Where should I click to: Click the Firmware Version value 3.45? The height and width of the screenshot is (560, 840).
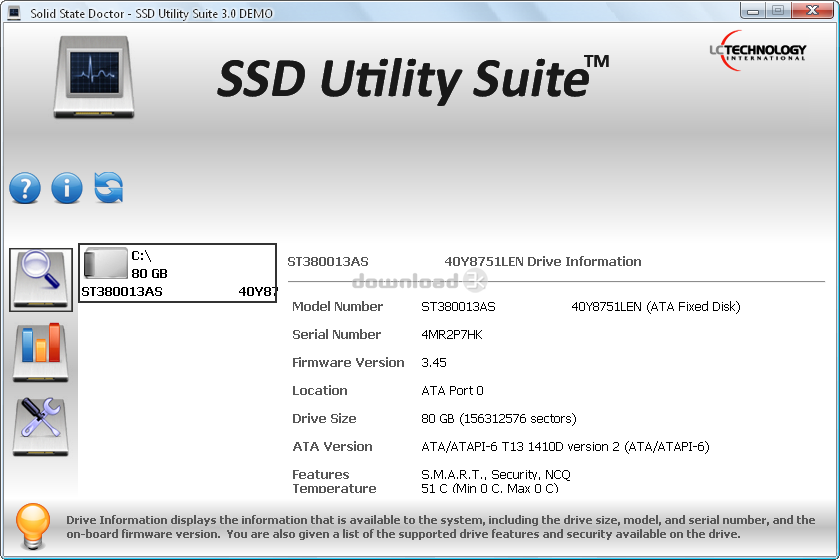coord(434,363)
